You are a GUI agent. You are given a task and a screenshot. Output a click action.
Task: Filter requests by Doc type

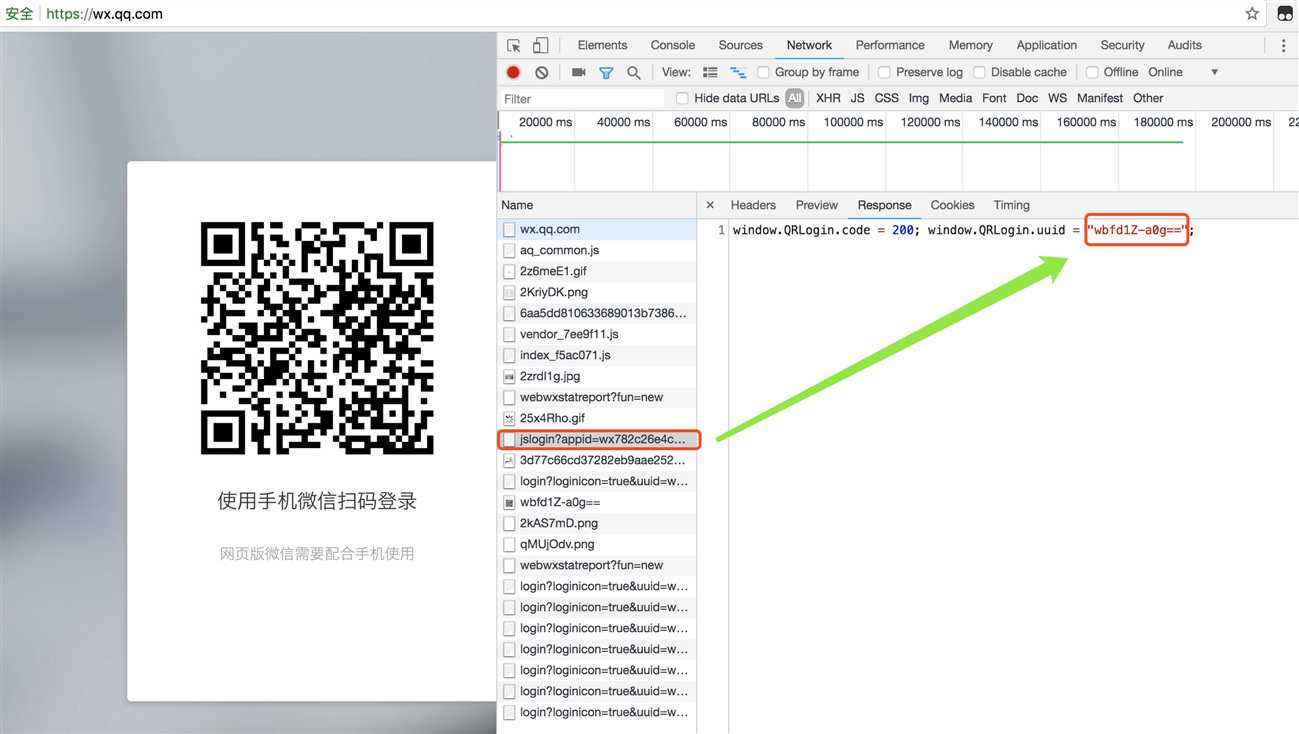[x=1027, y=98]
